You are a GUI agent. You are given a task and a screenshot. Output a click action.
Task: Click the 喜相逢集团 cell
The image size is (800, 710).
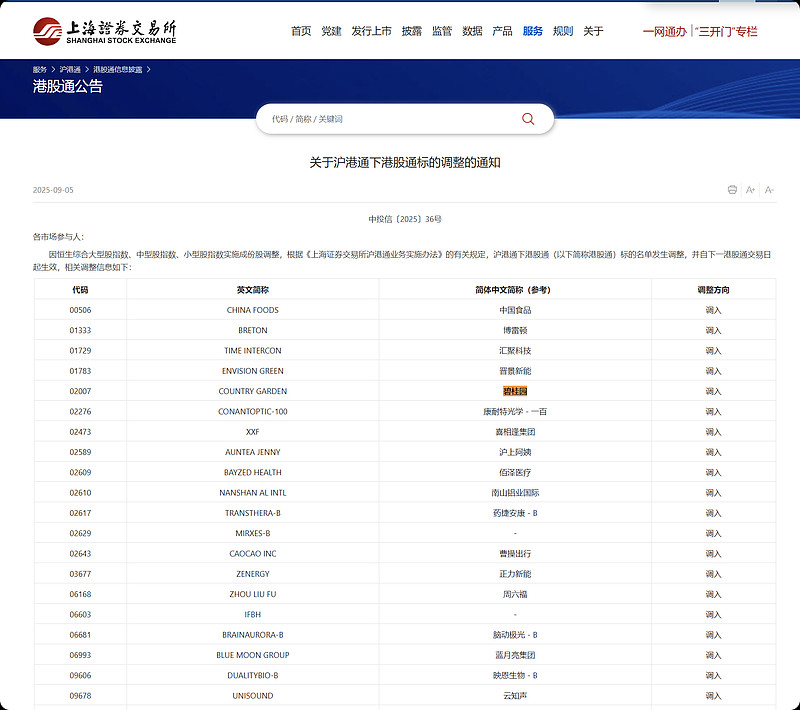pyautogui.click(x=515, y=432)
